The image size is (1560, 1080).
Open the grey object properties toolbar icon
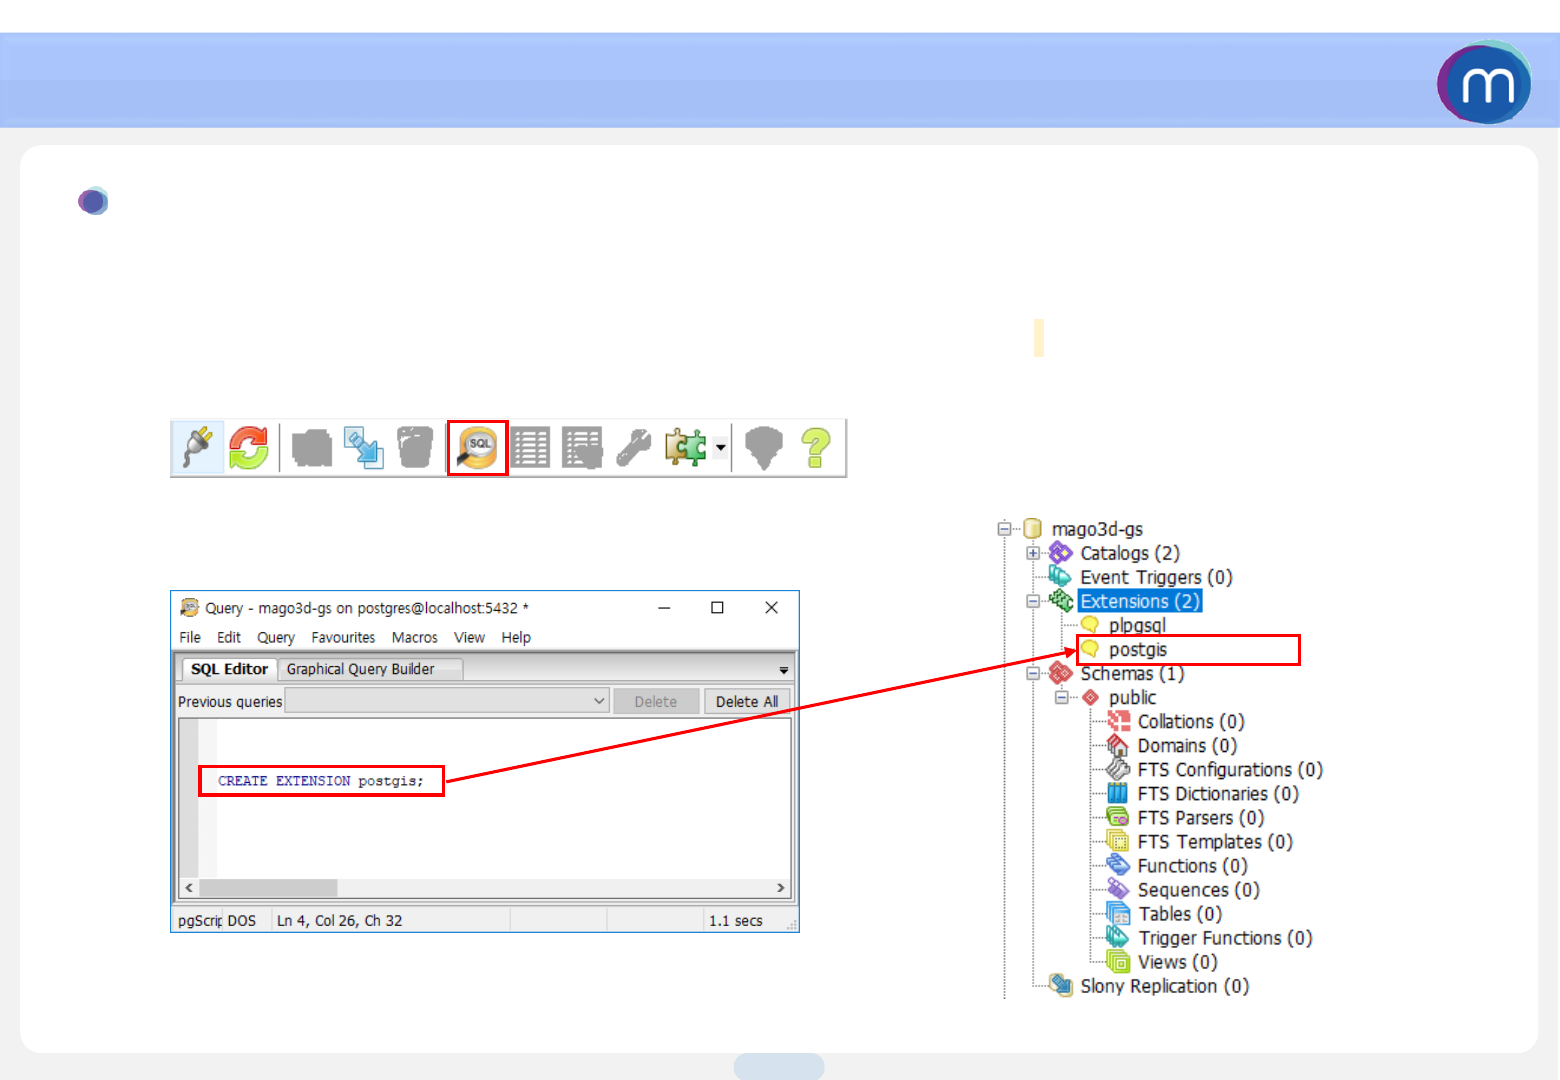pyautogui.click(x=312, y=447)
